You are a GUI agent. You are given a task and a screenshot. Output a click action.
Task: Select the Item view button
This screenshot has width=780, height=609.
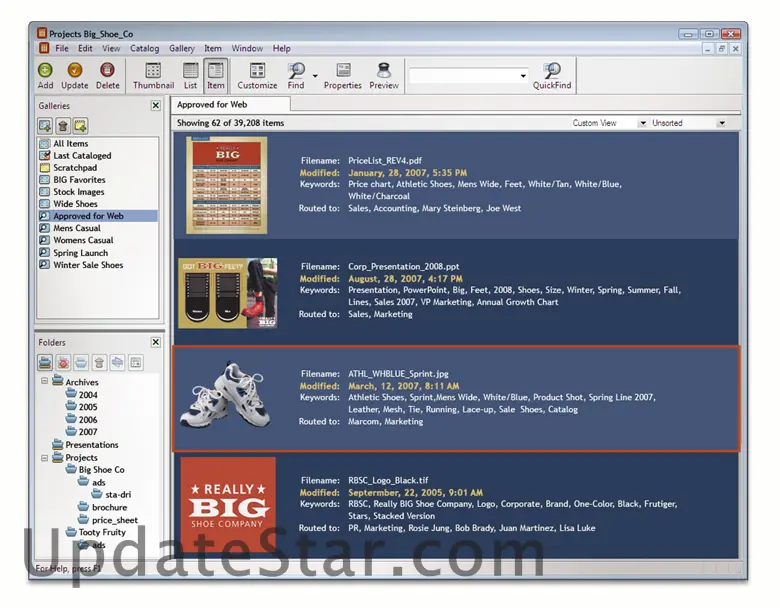click(x=215, y=76)
